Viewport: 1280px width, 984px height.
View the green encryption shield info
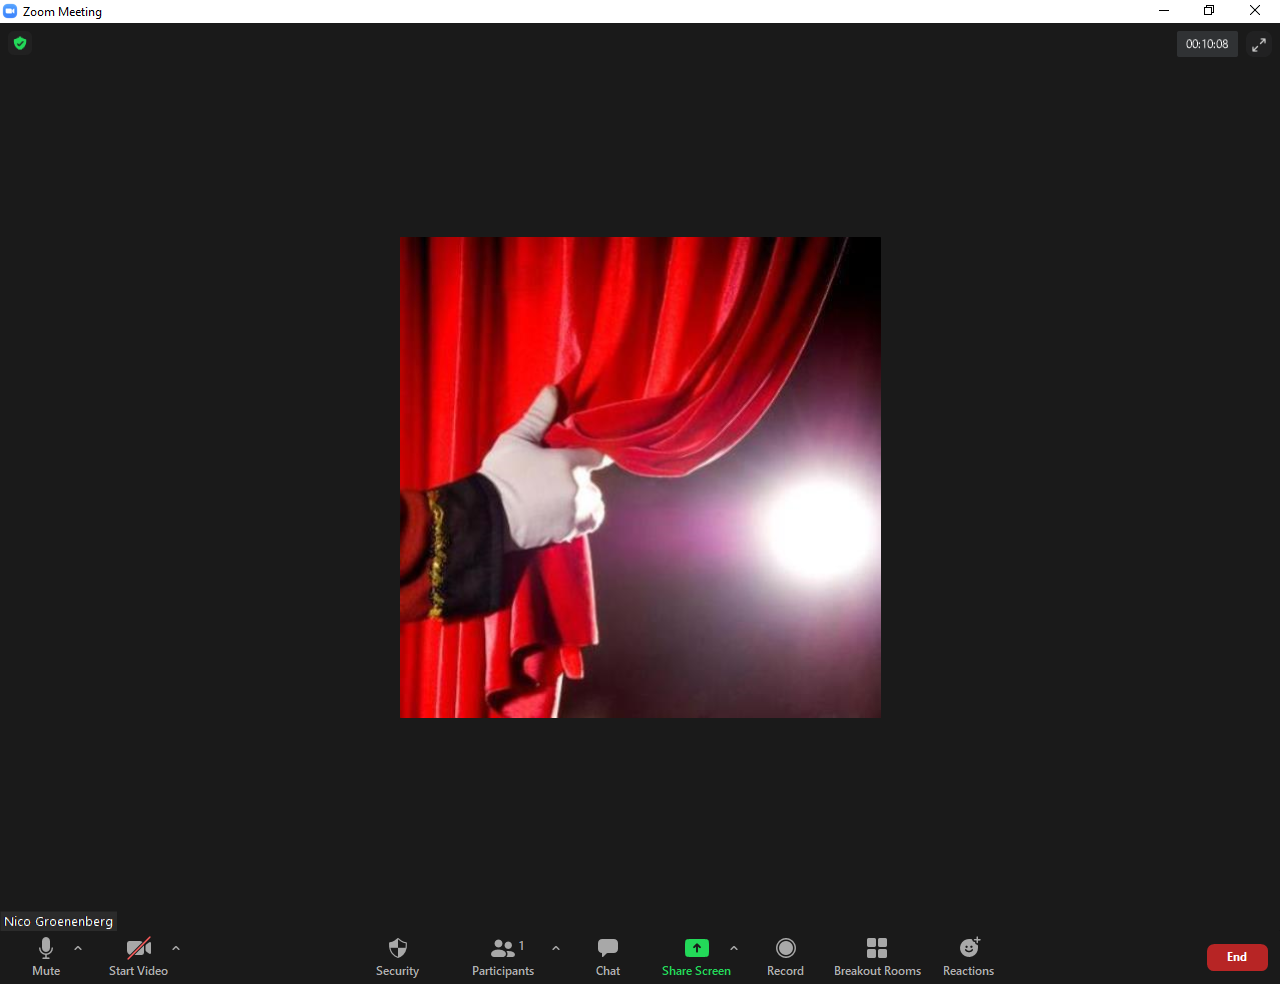pyautogui.click(x=20, y=43)
